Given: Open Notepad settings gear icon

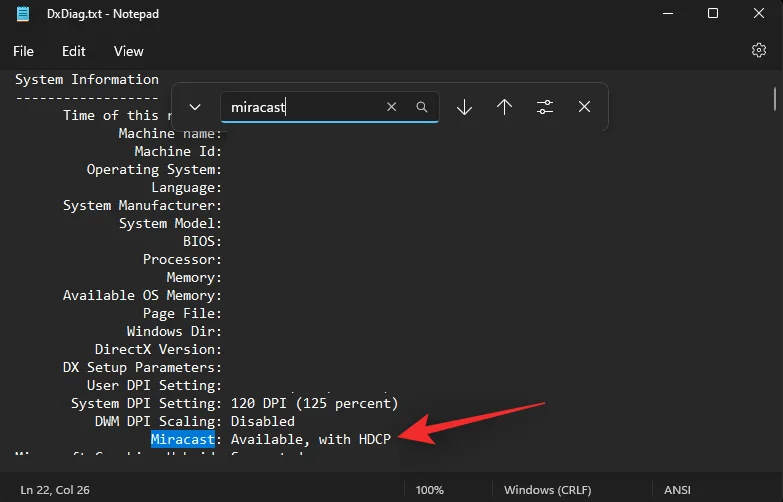Looking at the screenshot, I should click(x=759, y=50).
